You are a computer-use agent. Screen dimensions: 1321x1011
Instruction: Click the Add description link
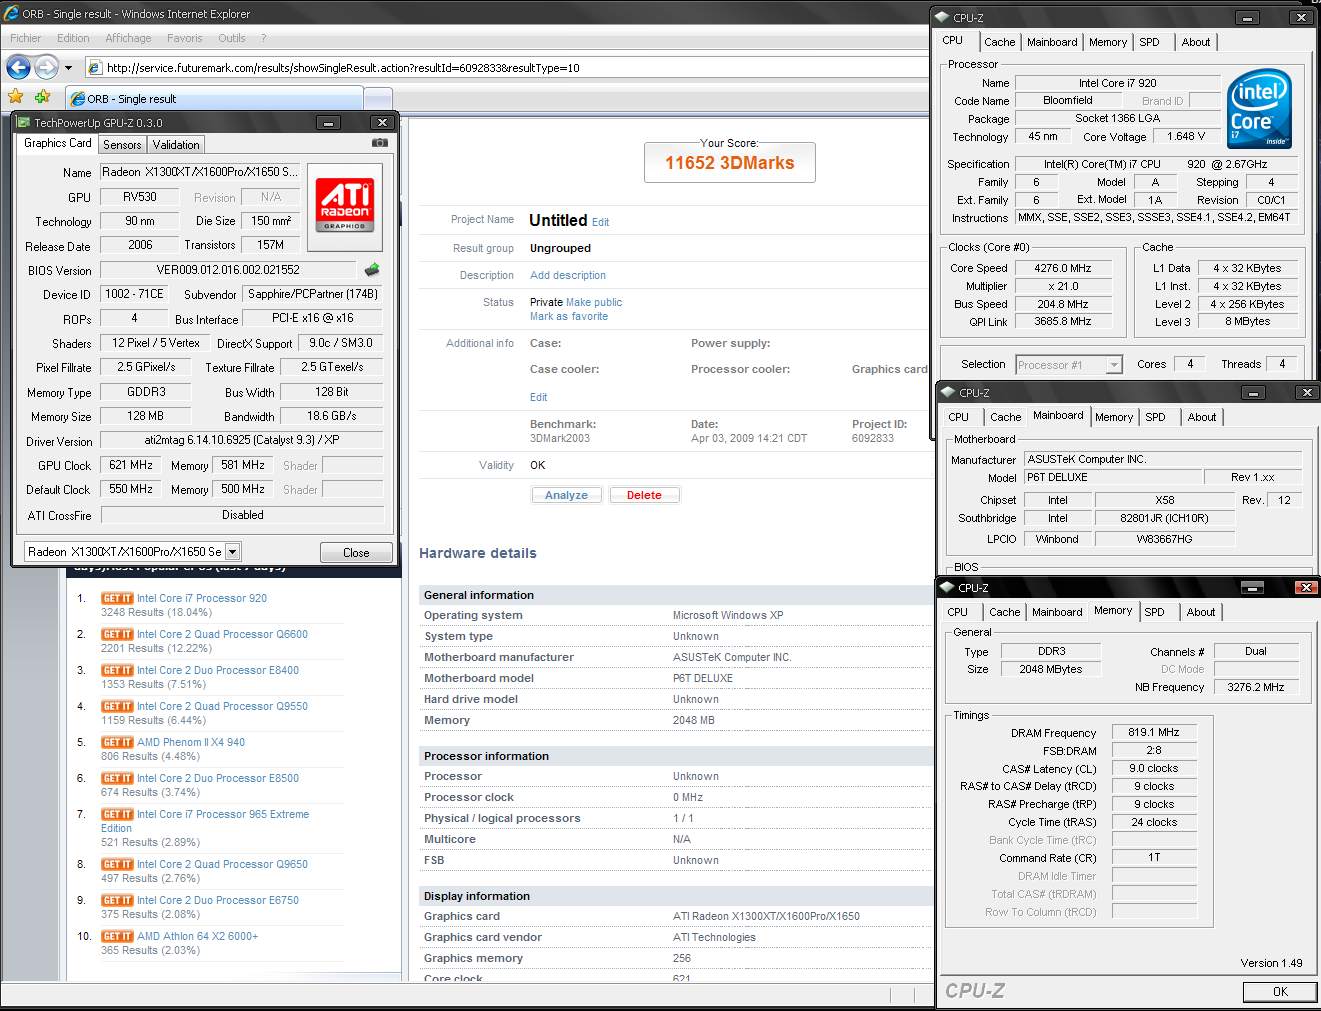(x=568, y=275)
